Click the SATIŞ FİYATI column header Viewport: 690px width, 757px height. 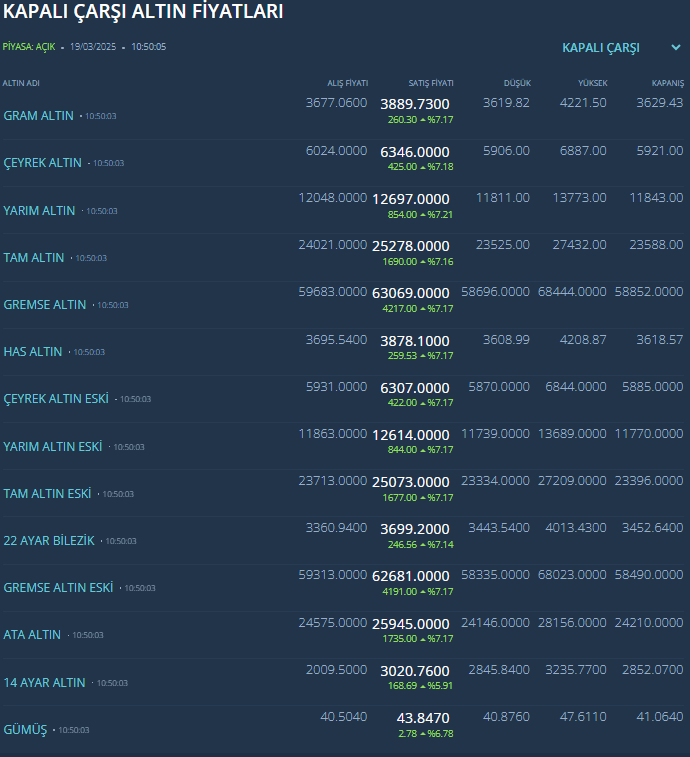[431, 83]
